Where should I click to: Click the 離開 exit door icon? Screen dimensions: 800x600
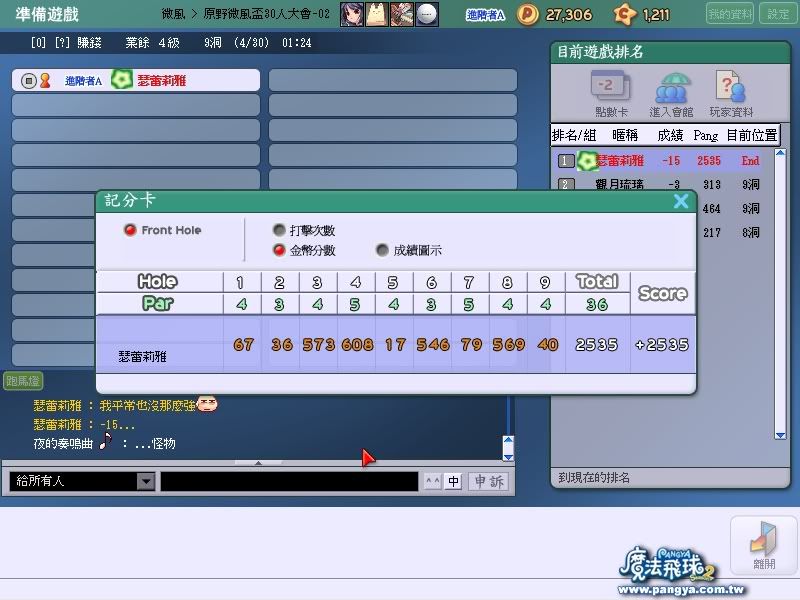(x=763, y=545)
